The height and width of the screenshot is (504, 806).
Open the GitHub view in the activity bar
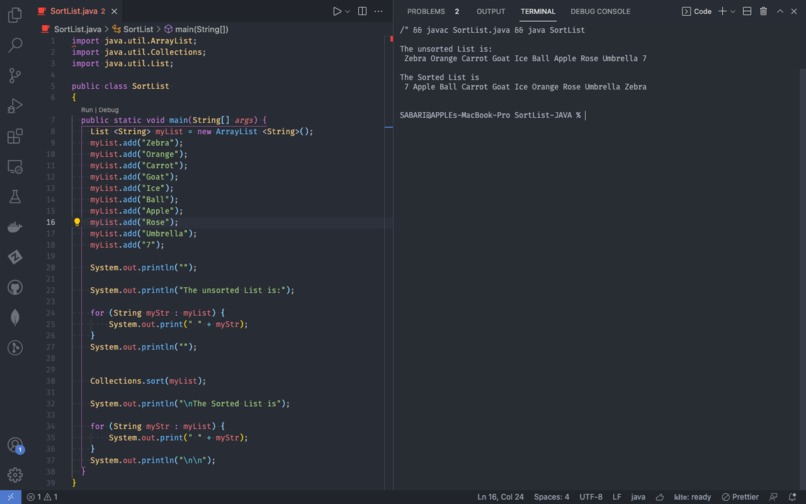click(15, 287)
